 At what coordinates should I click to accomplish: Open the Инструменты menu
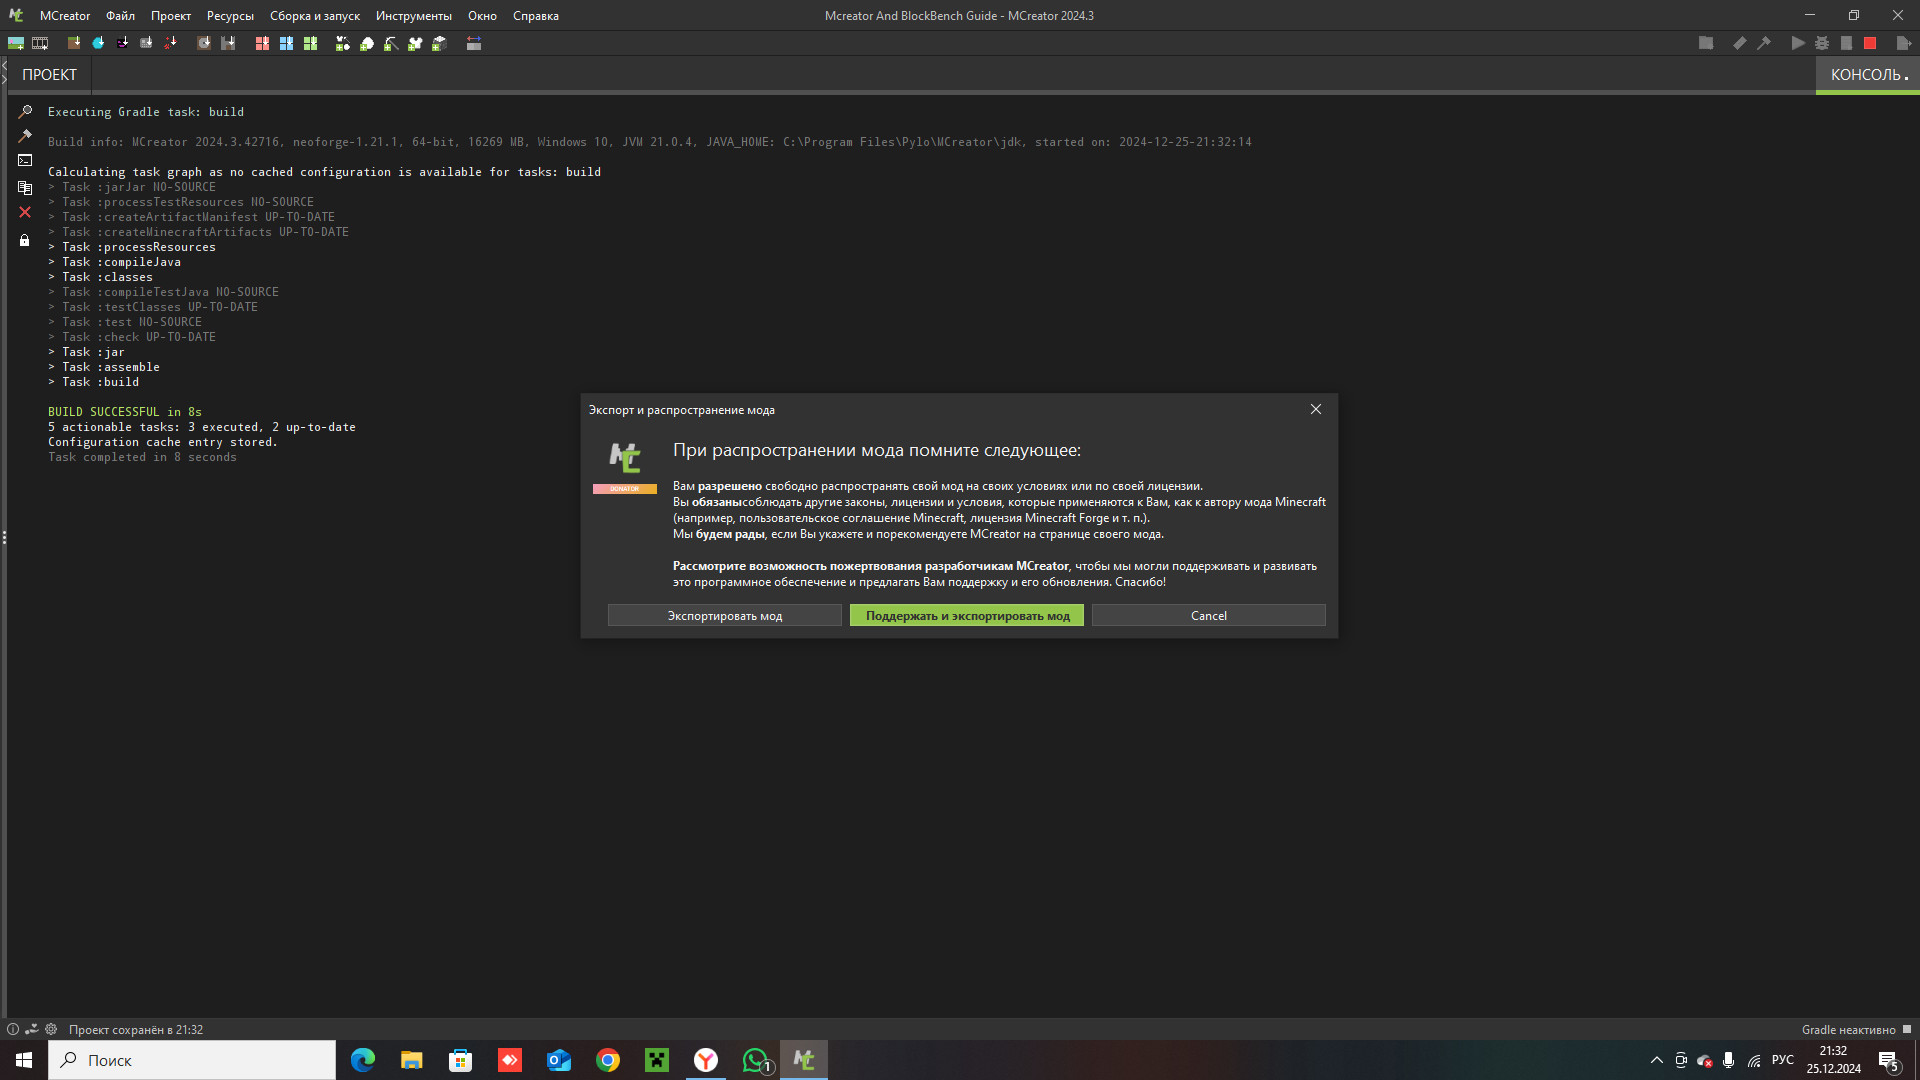[x=413, y=16]
